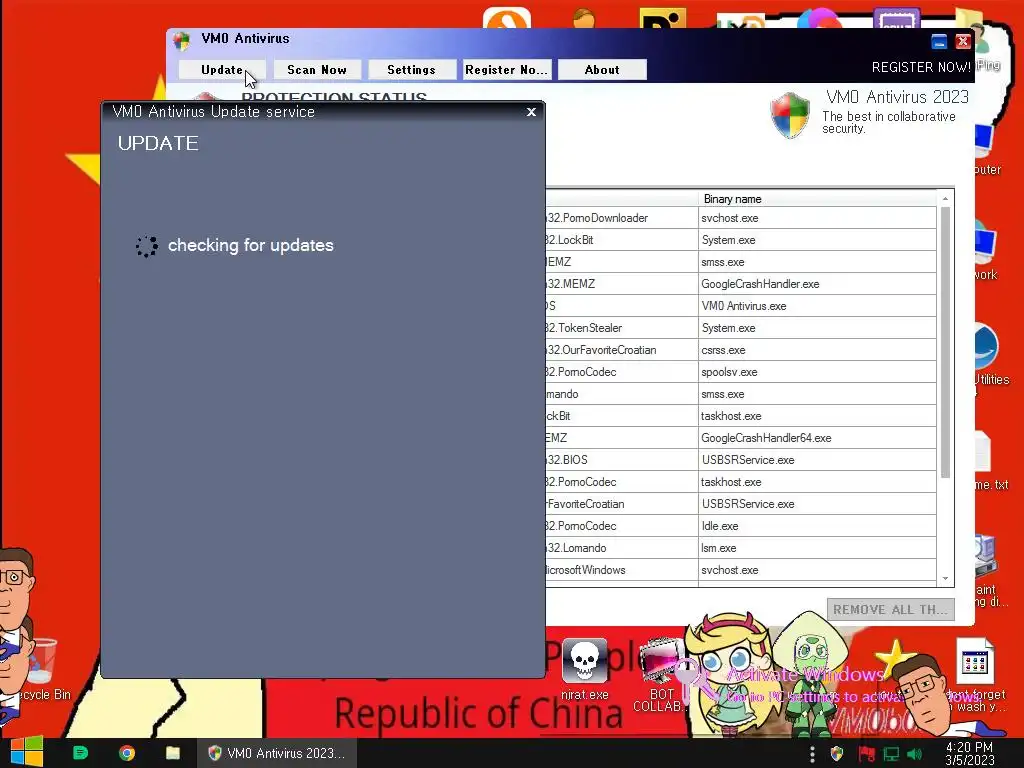Open the Settings section

point(411,70)
